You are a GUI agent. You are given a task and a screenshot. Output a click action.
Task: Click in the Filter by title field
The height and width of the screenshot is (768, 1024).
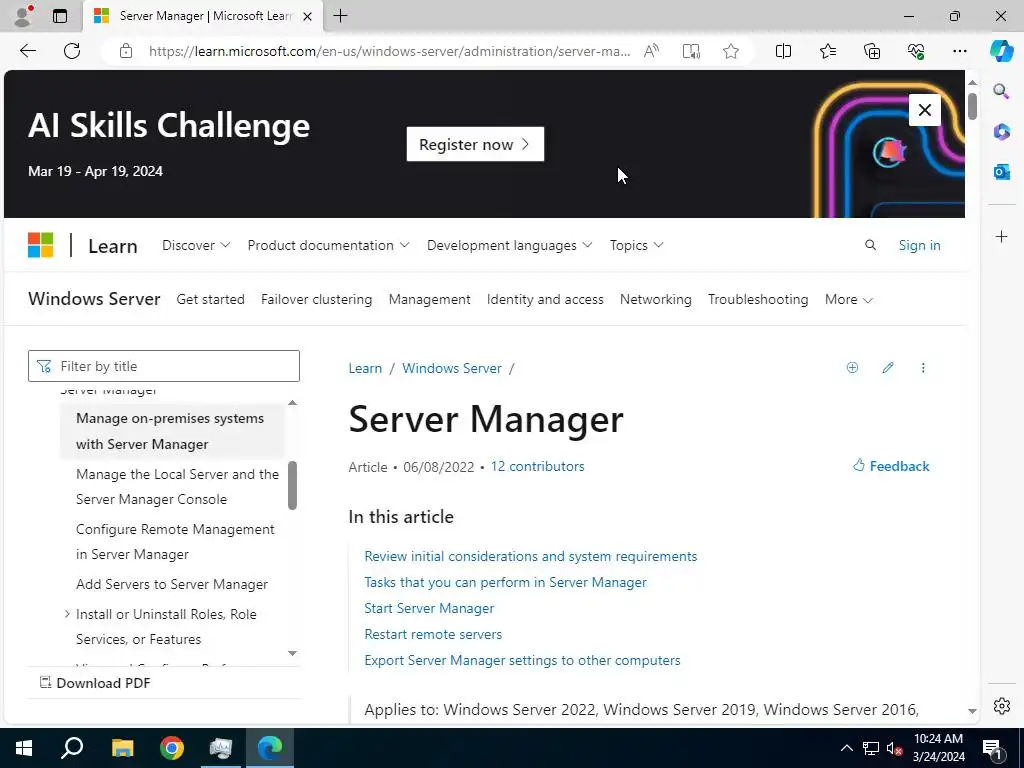coord(164,366)
